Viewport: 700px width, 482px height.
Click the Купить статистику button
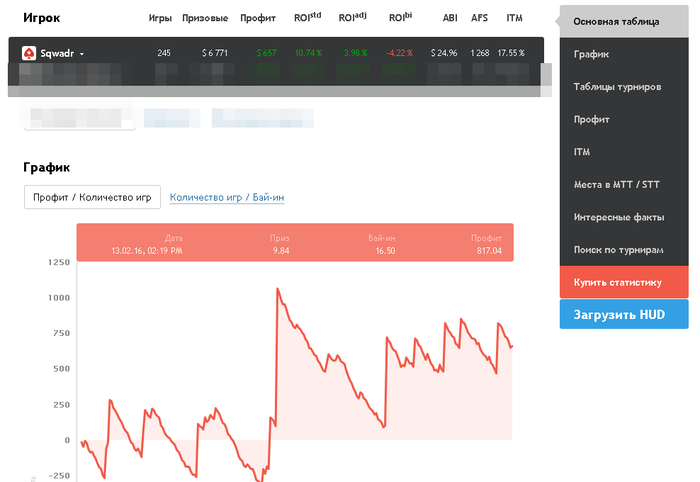tap(624, 282)
